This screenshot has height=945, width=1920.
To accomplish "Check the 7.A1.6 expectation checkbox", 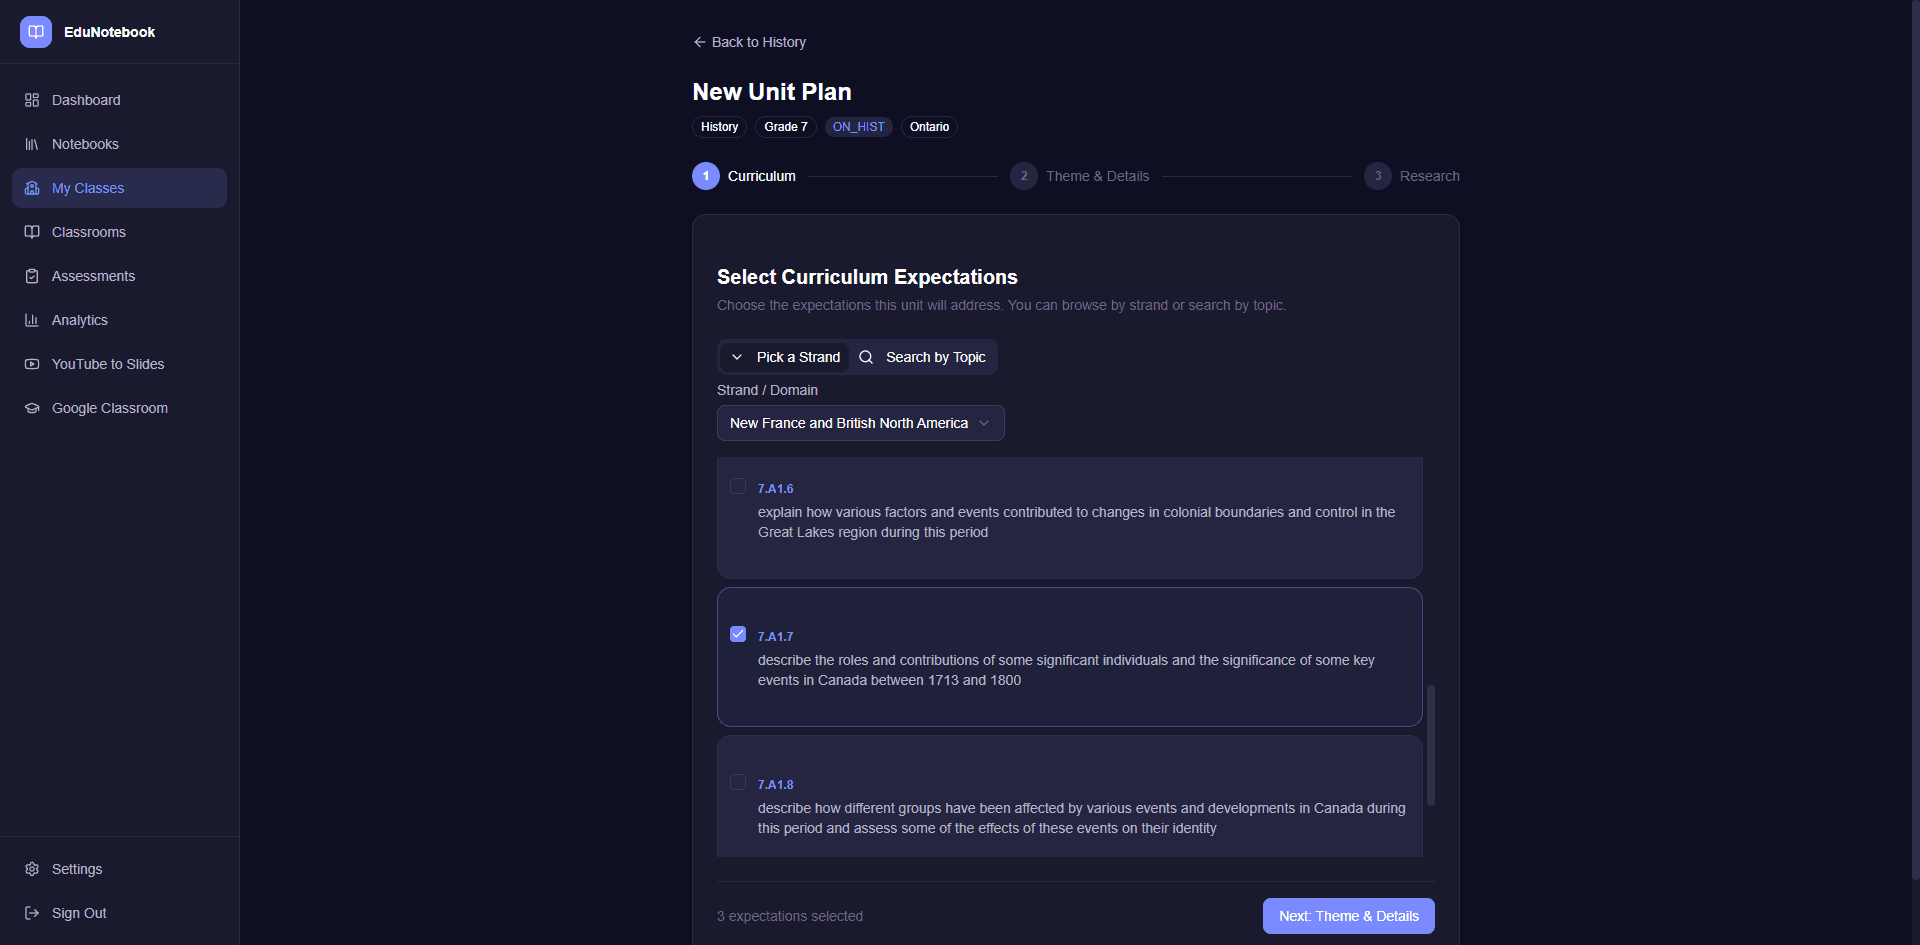I will tap(738, 486).
